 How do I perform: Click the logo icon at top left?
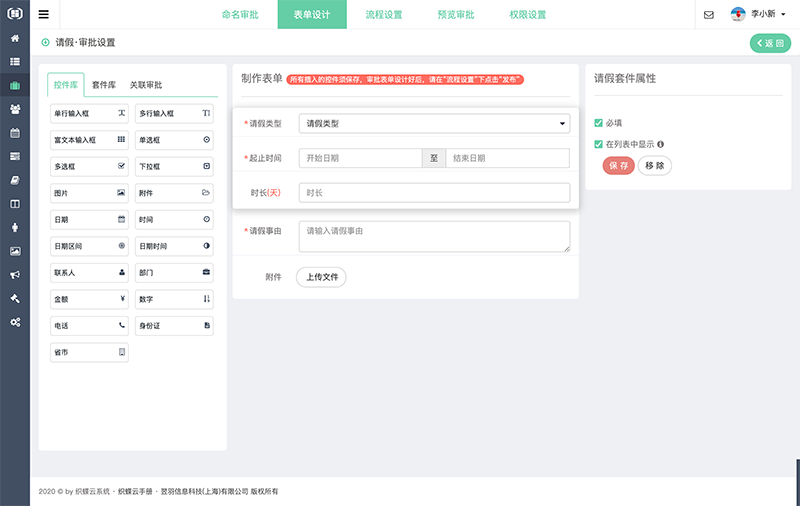click(x=15, y=13)
